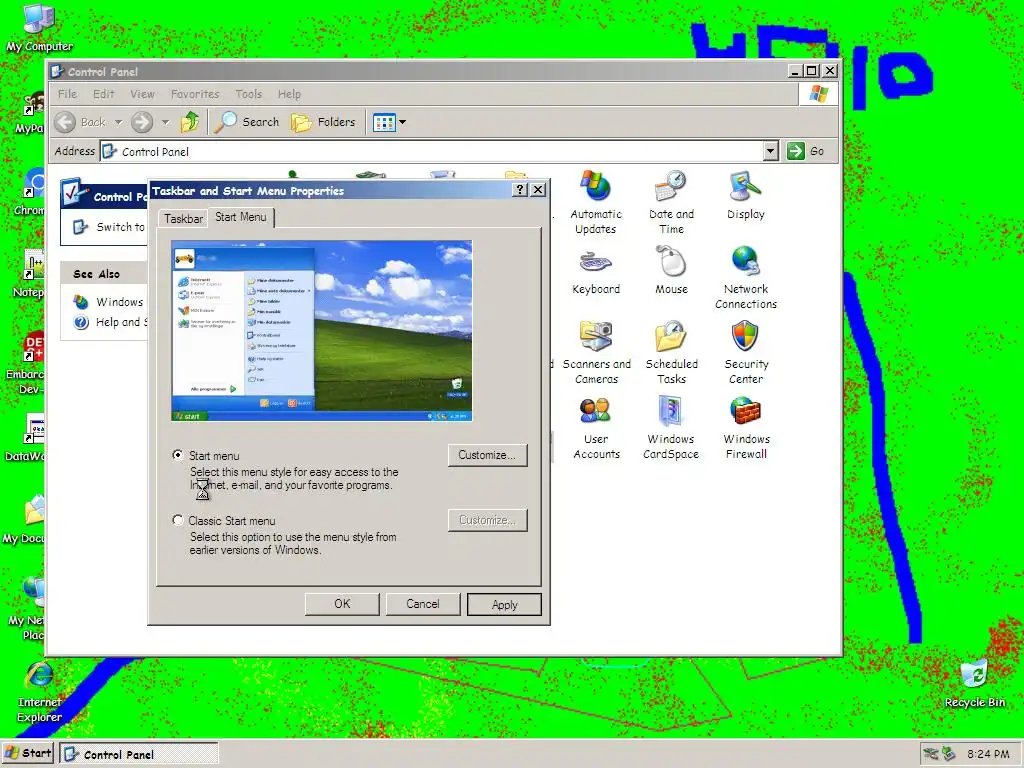Click the Start button on taskbar
Screen dimensions: 1024x768
click(x=29, y=753)
